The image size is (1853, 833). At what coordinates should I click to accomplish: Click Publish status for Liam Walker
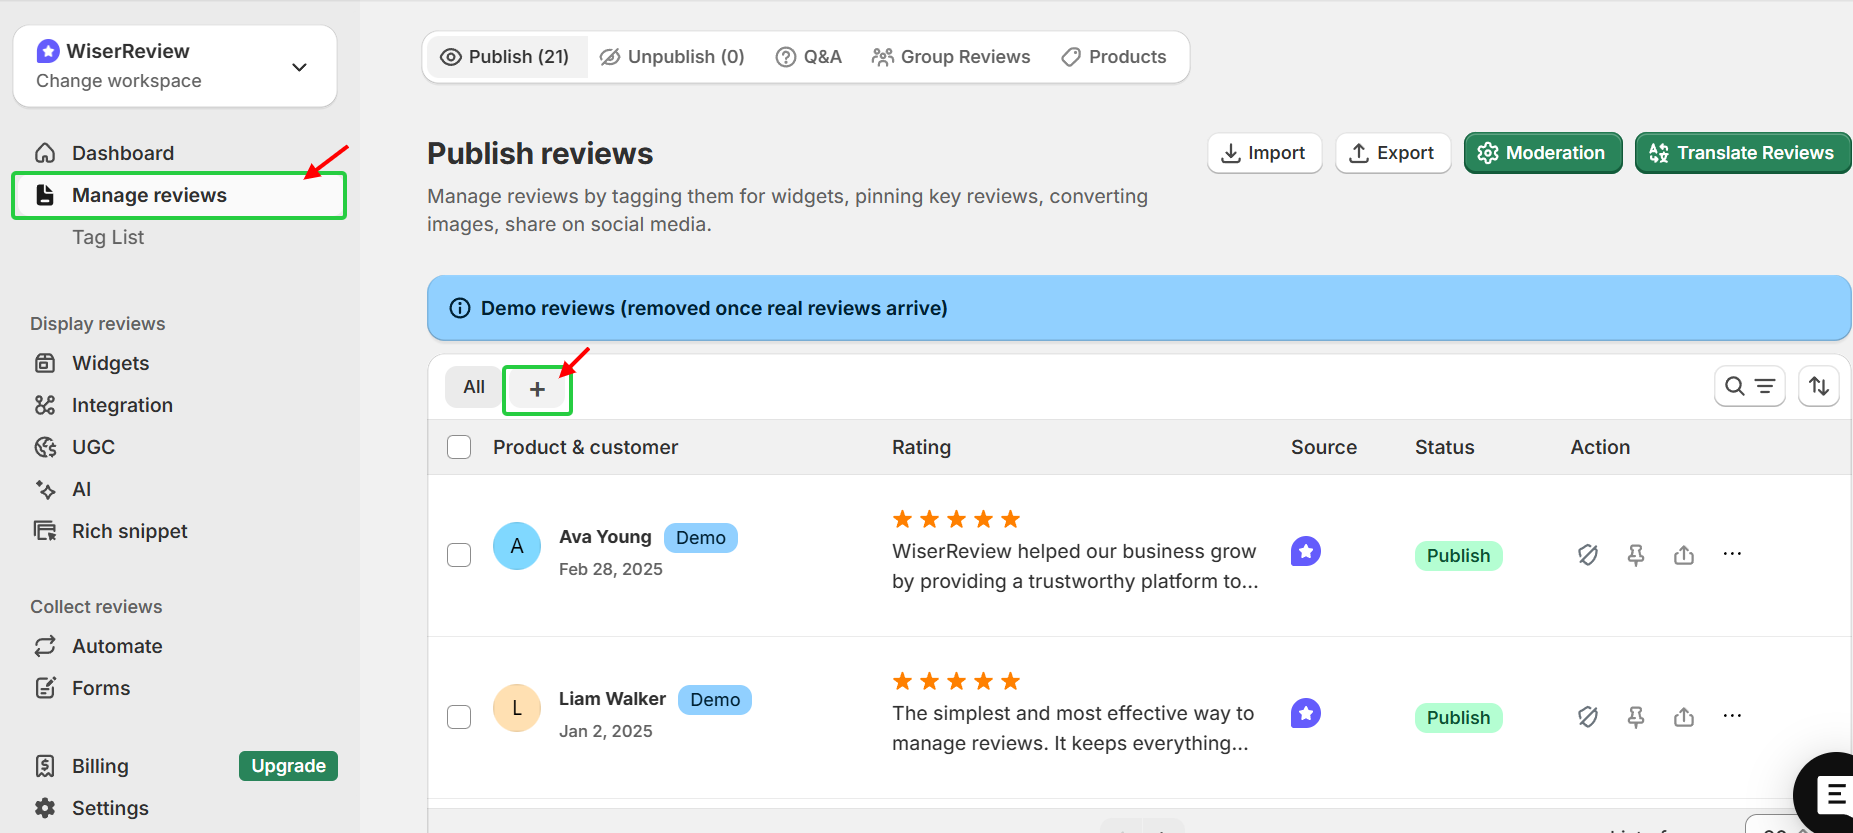point(1458,718)
